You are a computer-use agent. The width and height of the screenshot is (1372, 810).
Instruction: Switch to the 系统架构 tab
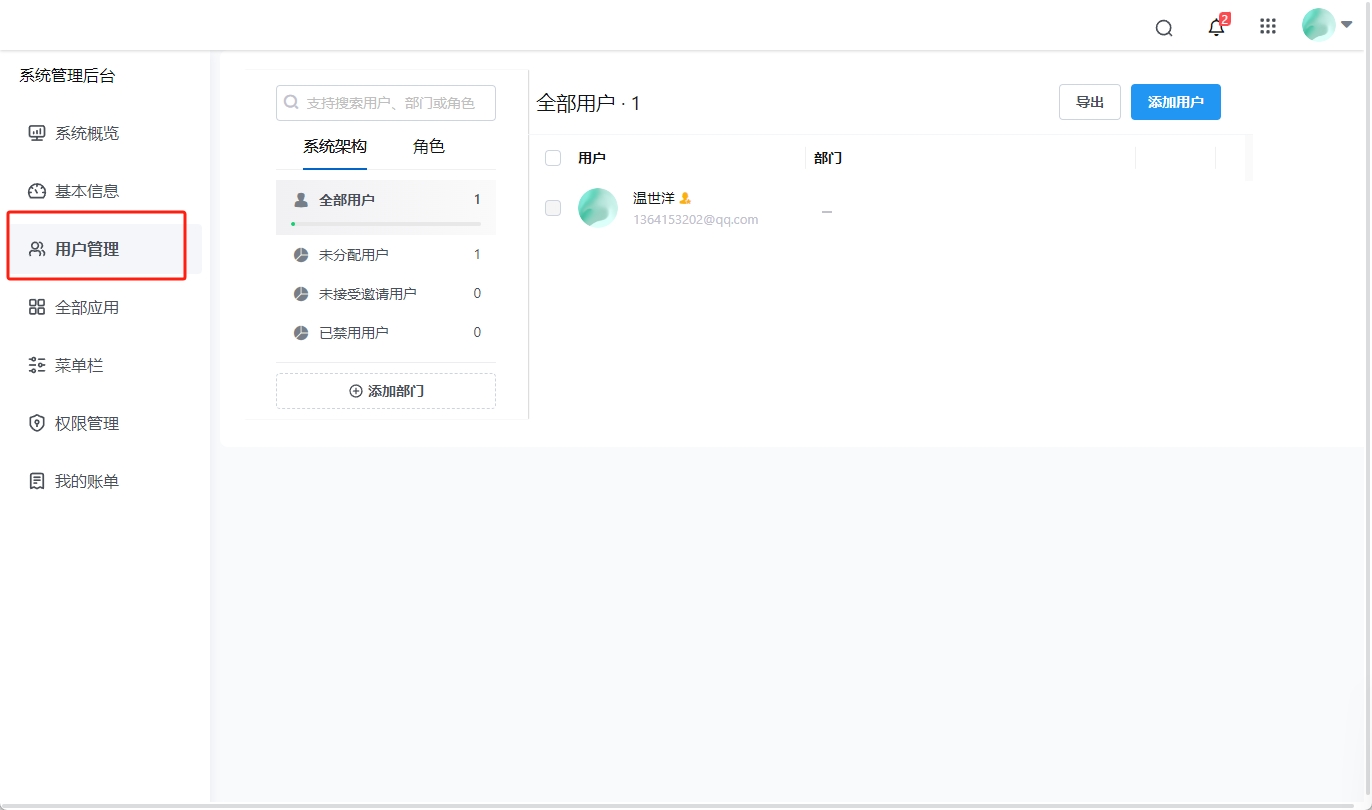tap(333, 146)
